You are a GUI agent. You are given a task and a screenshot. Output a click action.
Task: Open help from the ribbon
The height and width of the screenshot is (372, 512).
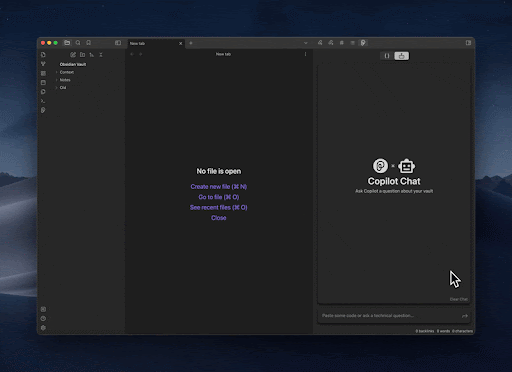[43, 319]
